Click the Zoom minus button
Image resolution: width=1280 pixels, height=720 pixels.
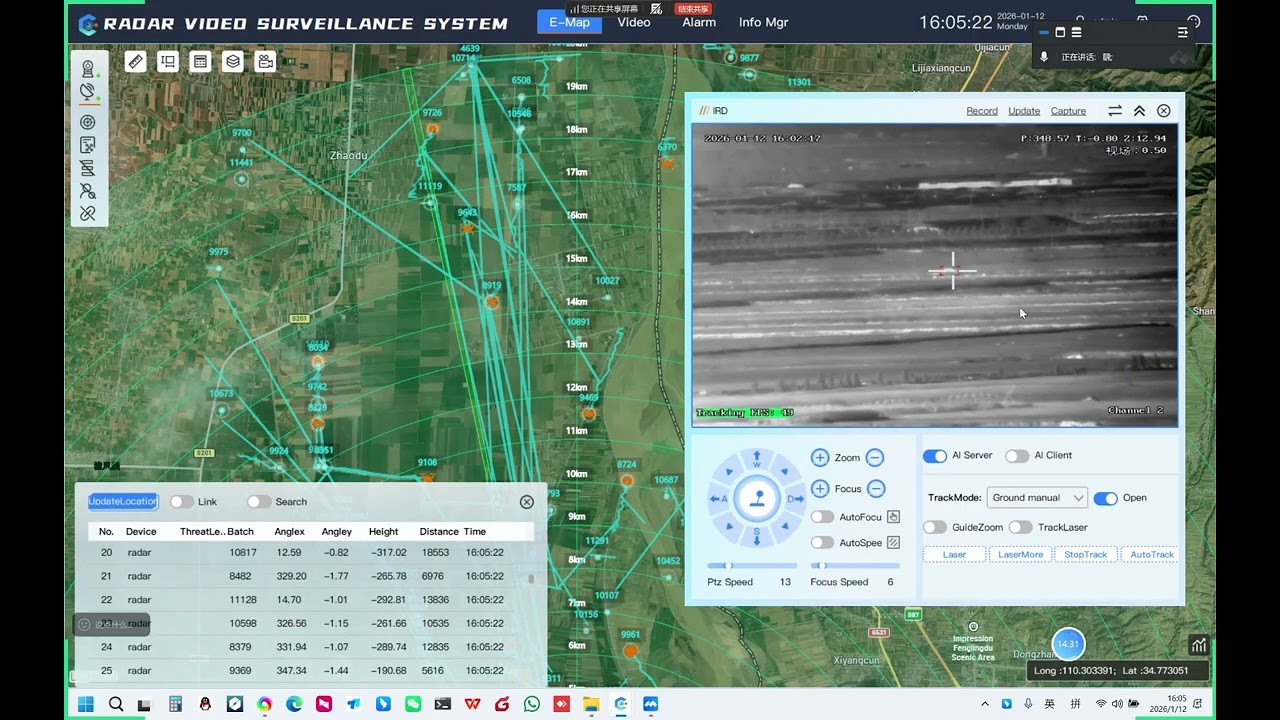tap(875, 458)
